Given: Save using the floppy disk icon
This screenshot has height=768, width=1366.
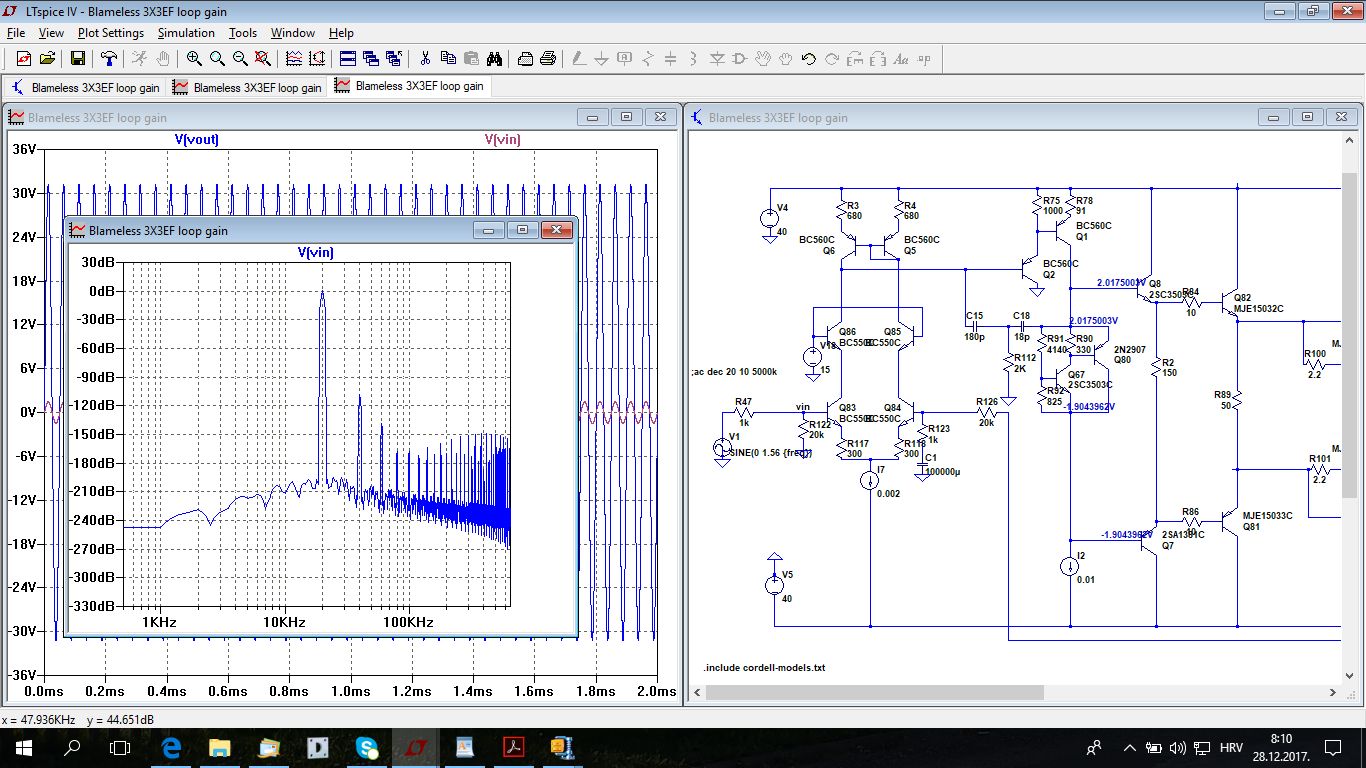Looking at the screenshot, I should coord(77,59).
